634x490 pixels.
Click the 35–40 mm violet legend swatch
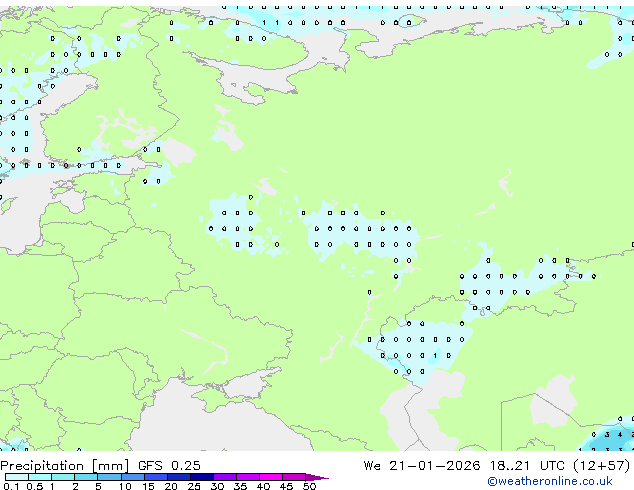(x=248, y=477)
